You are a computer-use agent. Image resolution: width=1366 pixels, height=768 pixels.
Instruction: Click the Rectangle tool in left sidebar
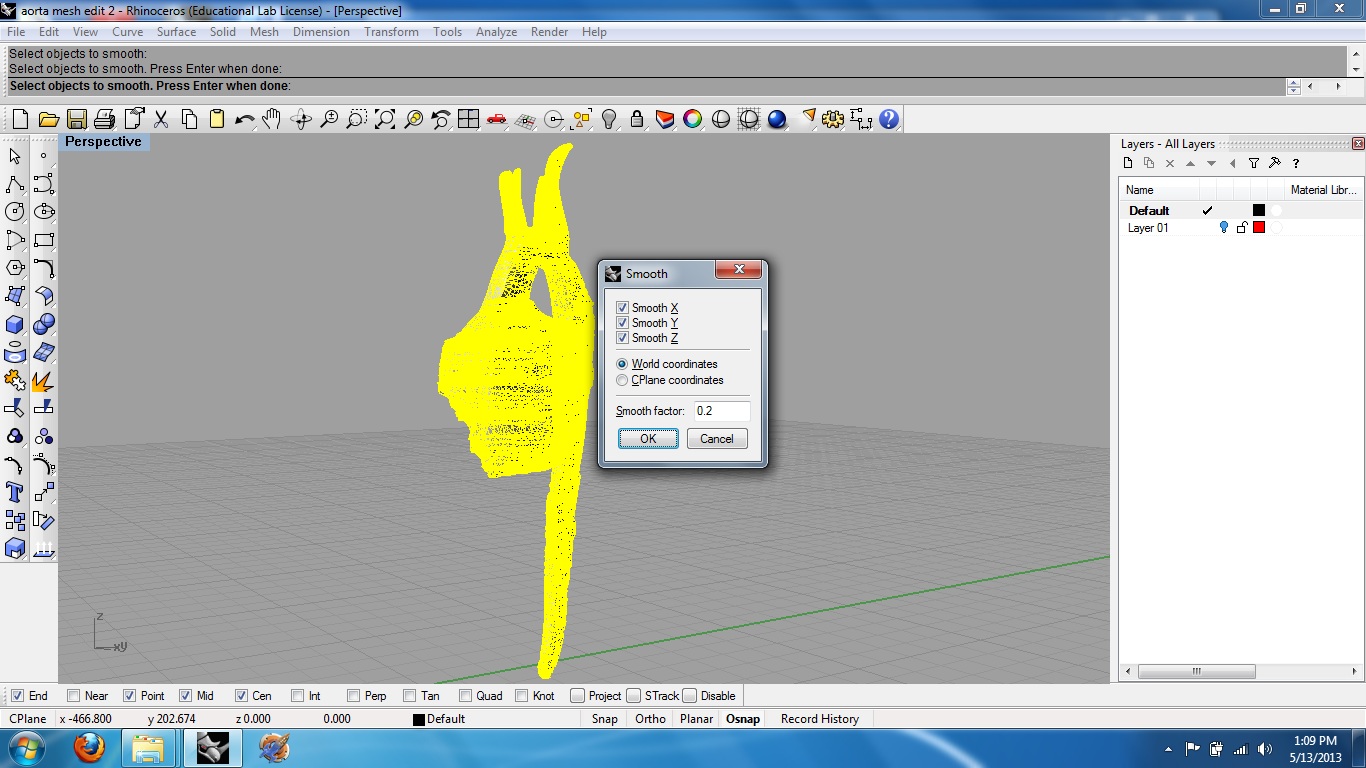tap(43, 240)
